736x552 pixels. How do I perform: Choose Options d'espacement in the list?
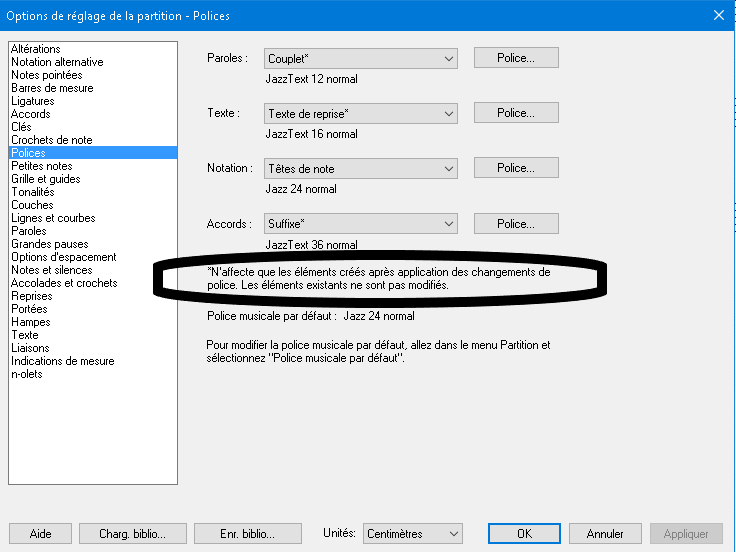click(64, 257)
